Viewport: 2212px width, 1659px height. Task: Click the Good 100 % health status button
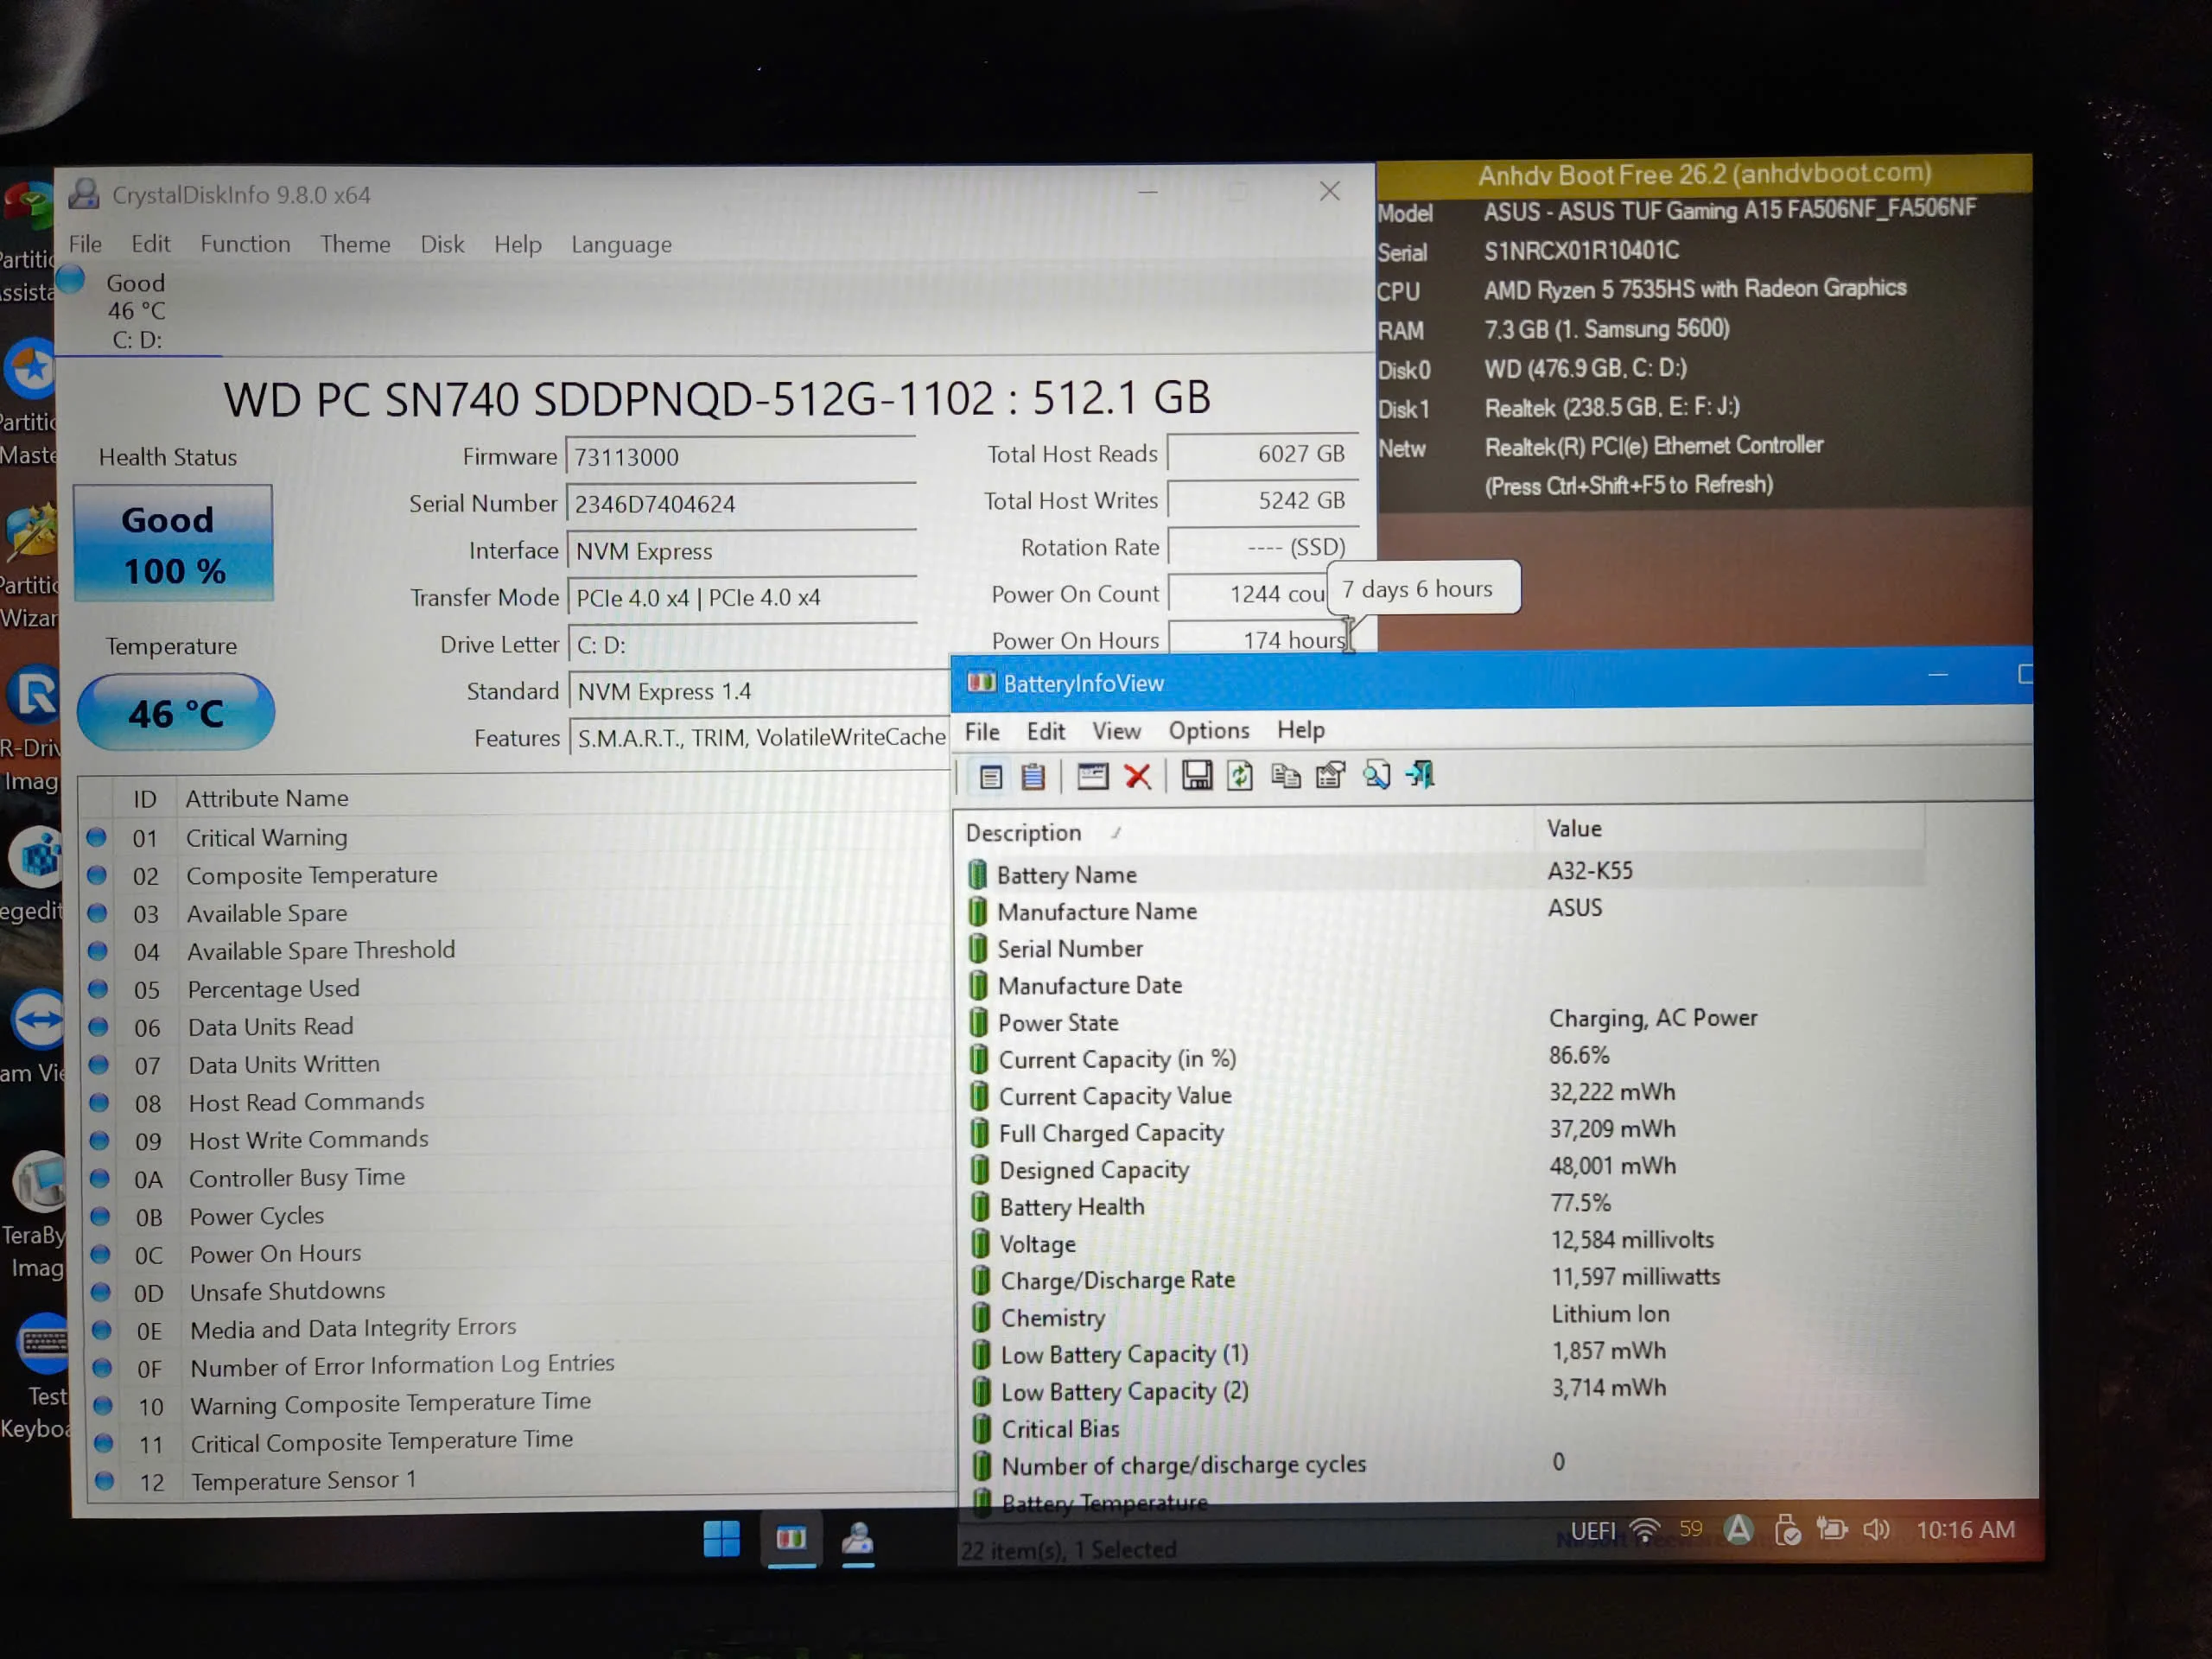click(173, 543)
